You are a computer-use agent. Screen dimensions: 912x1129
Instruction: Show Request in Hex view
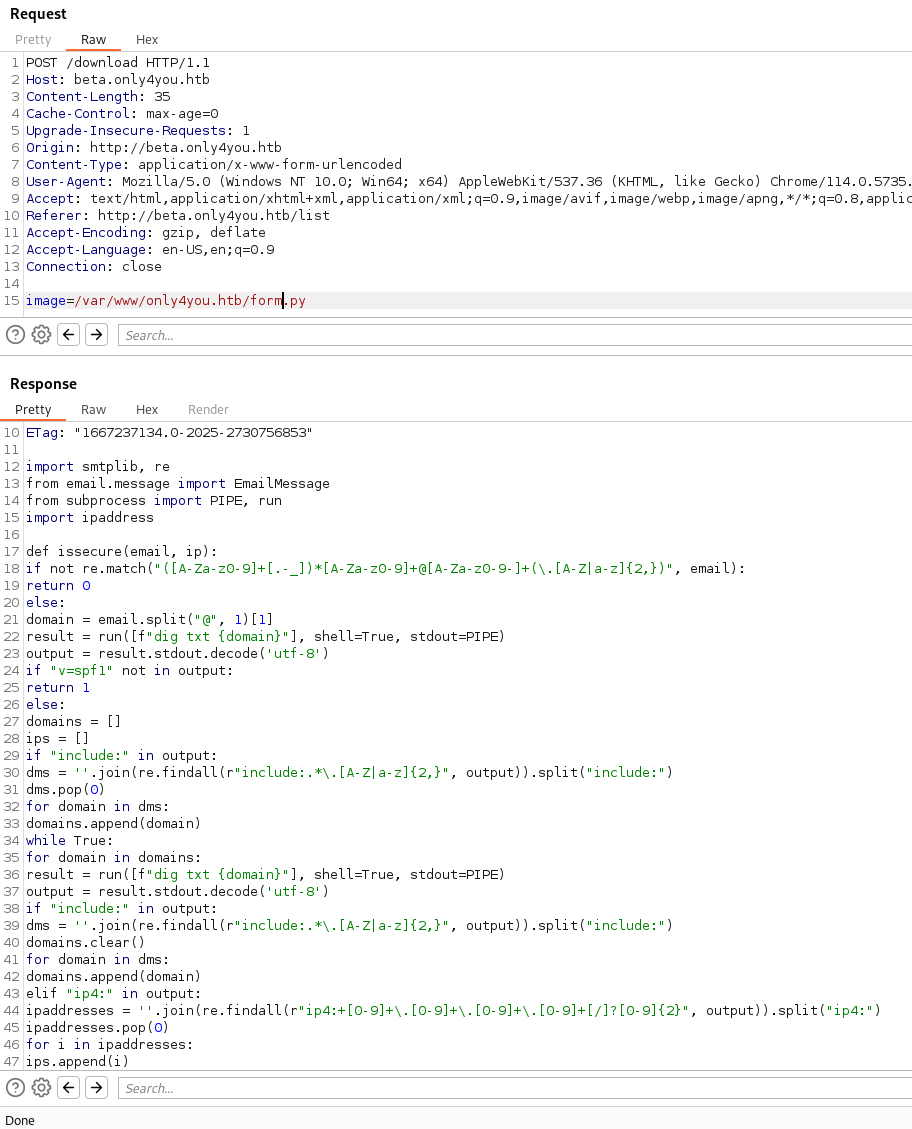point(147,40)
